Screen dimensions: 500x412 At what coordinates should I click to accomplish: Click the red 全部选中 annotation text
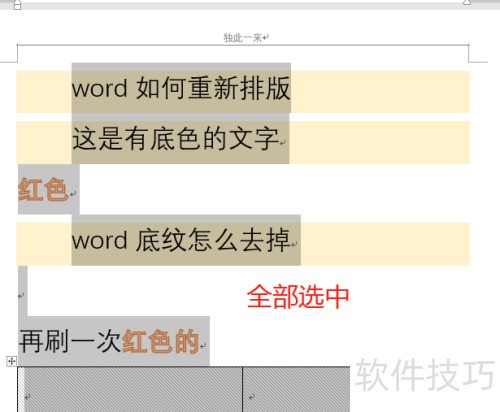pyautogui.click(x=298, y=297)
